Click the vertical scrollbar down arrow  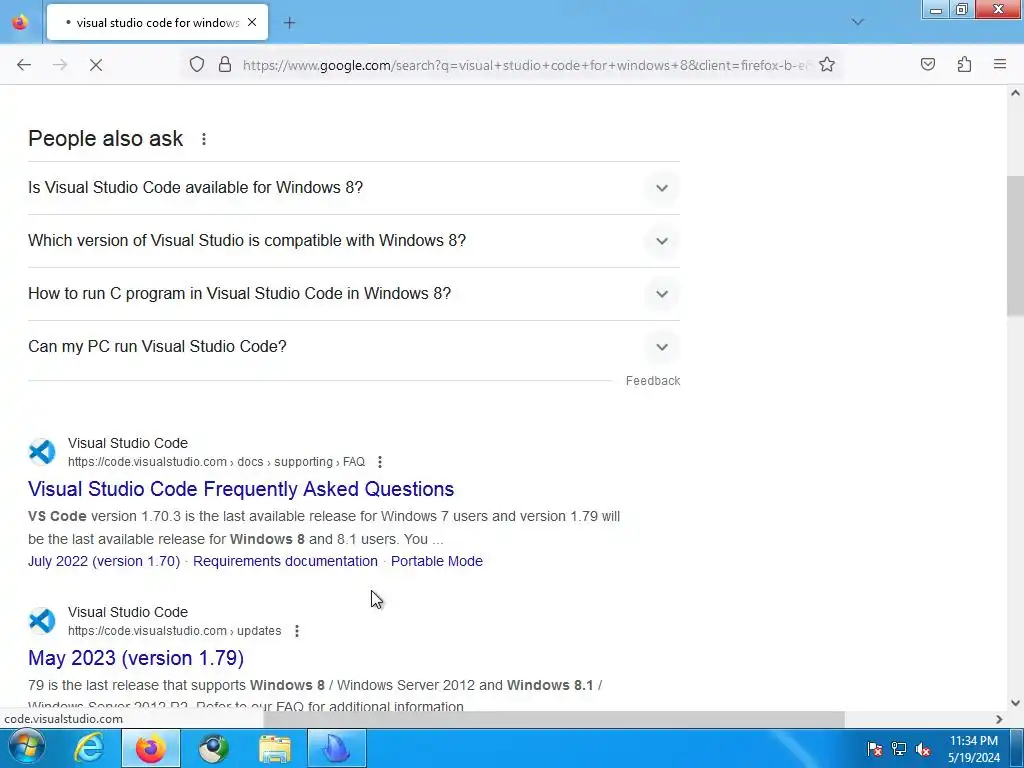pyautogui.click(x=1015, y=703)
